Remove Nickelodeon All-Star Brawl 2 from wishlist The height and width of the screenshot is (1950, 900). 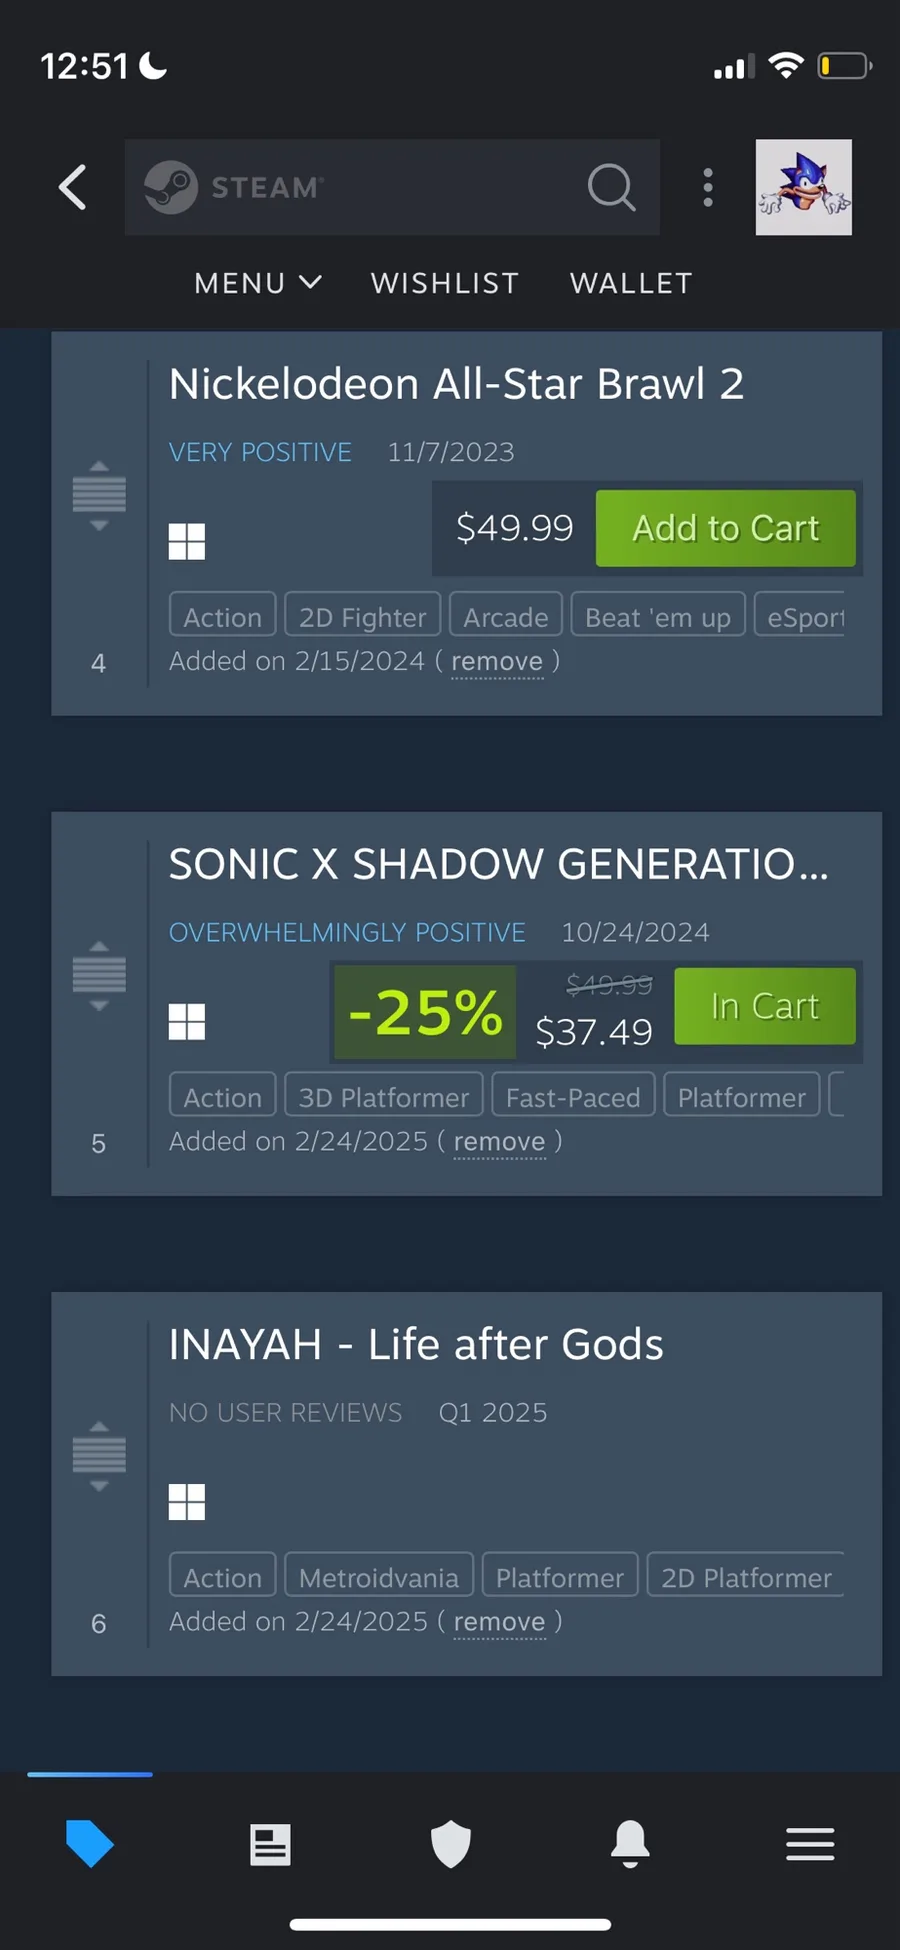click(497, 661)
